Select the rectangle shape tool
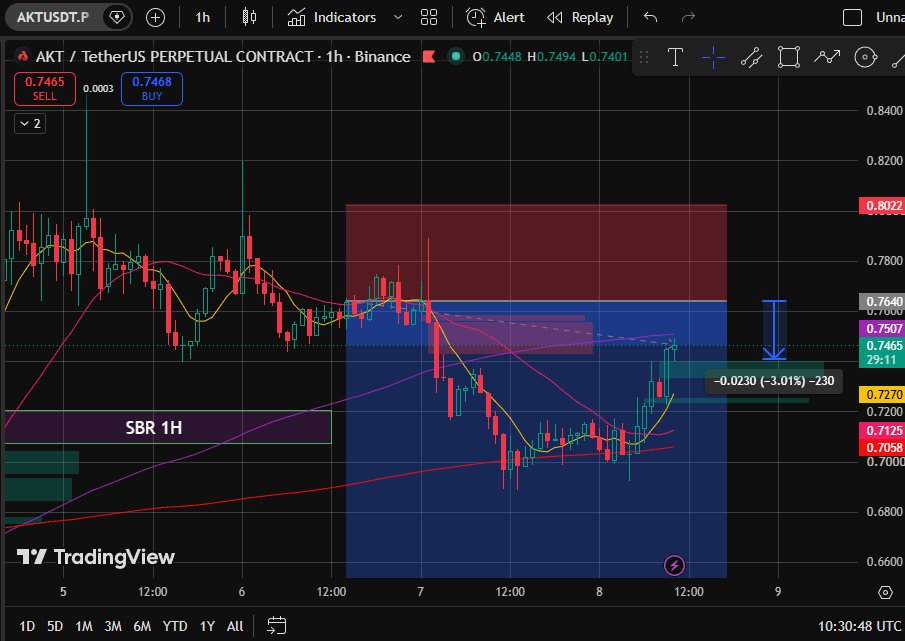905x641 pixels. (x=789, y=57)
